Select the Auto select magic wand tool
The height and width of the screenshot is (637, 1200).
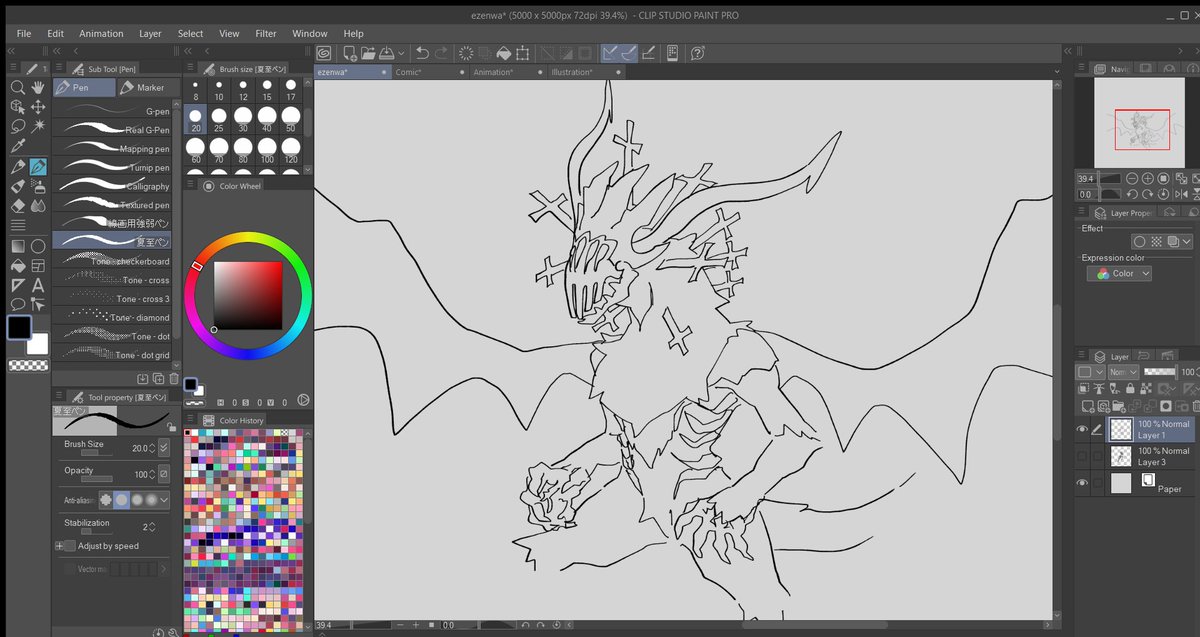[x=38, y=127]
